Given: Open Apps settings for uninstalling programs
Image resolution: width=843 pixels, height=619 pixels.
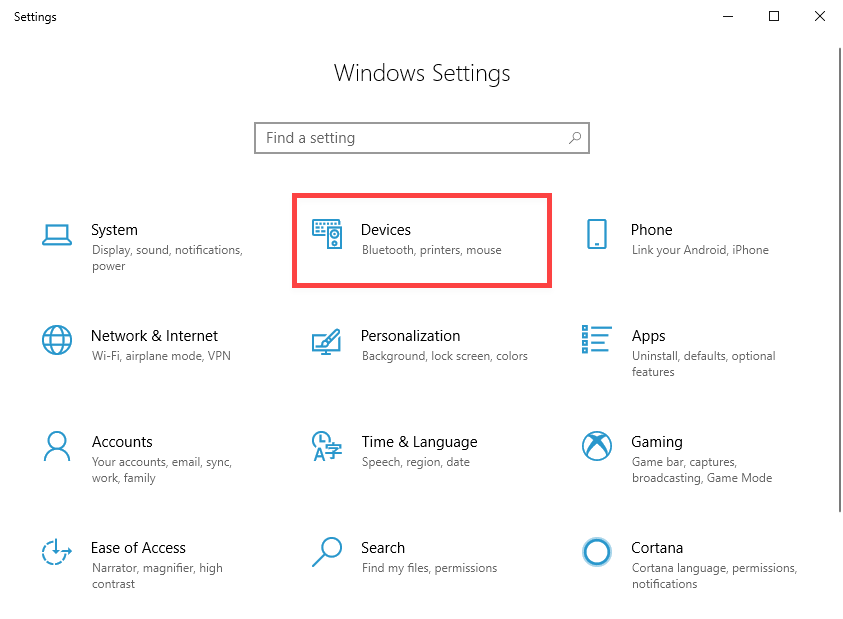Looking at the screenshot, I should [648, 336].
